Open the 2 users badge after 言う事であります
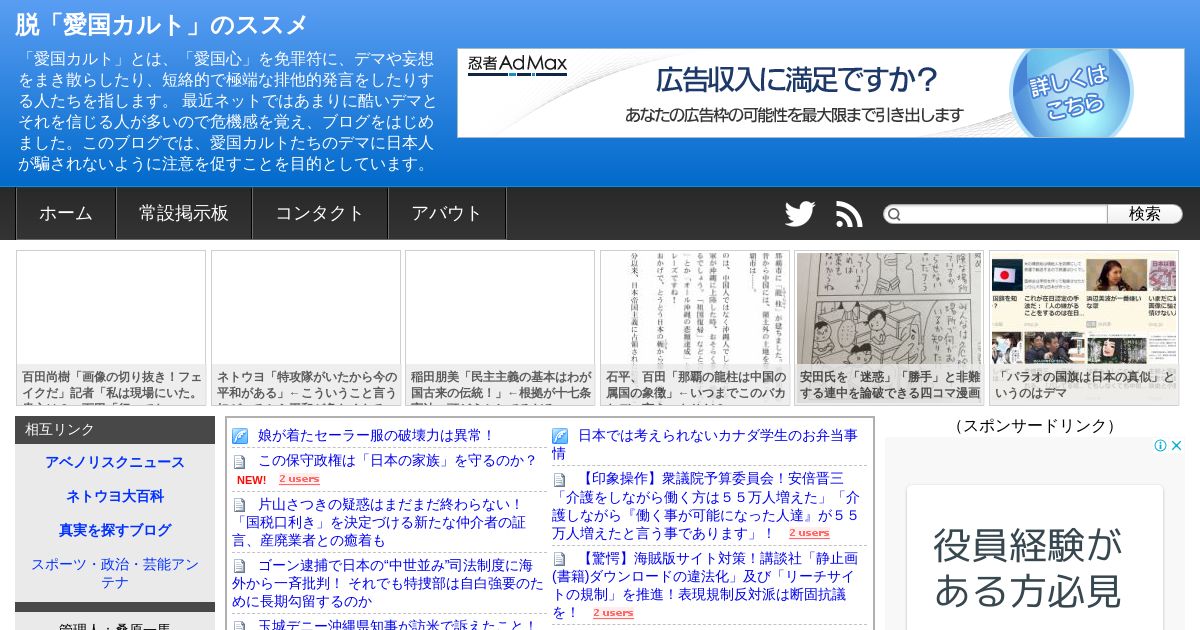The image size is (1200, 630). (809, 534)
